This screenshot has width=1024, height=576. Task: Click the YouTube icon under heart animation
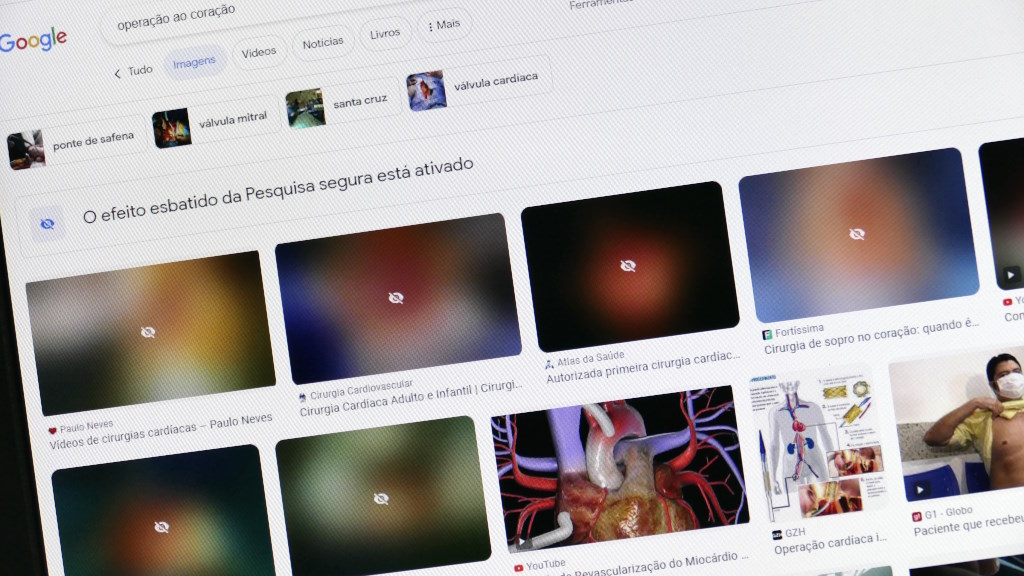519,568
